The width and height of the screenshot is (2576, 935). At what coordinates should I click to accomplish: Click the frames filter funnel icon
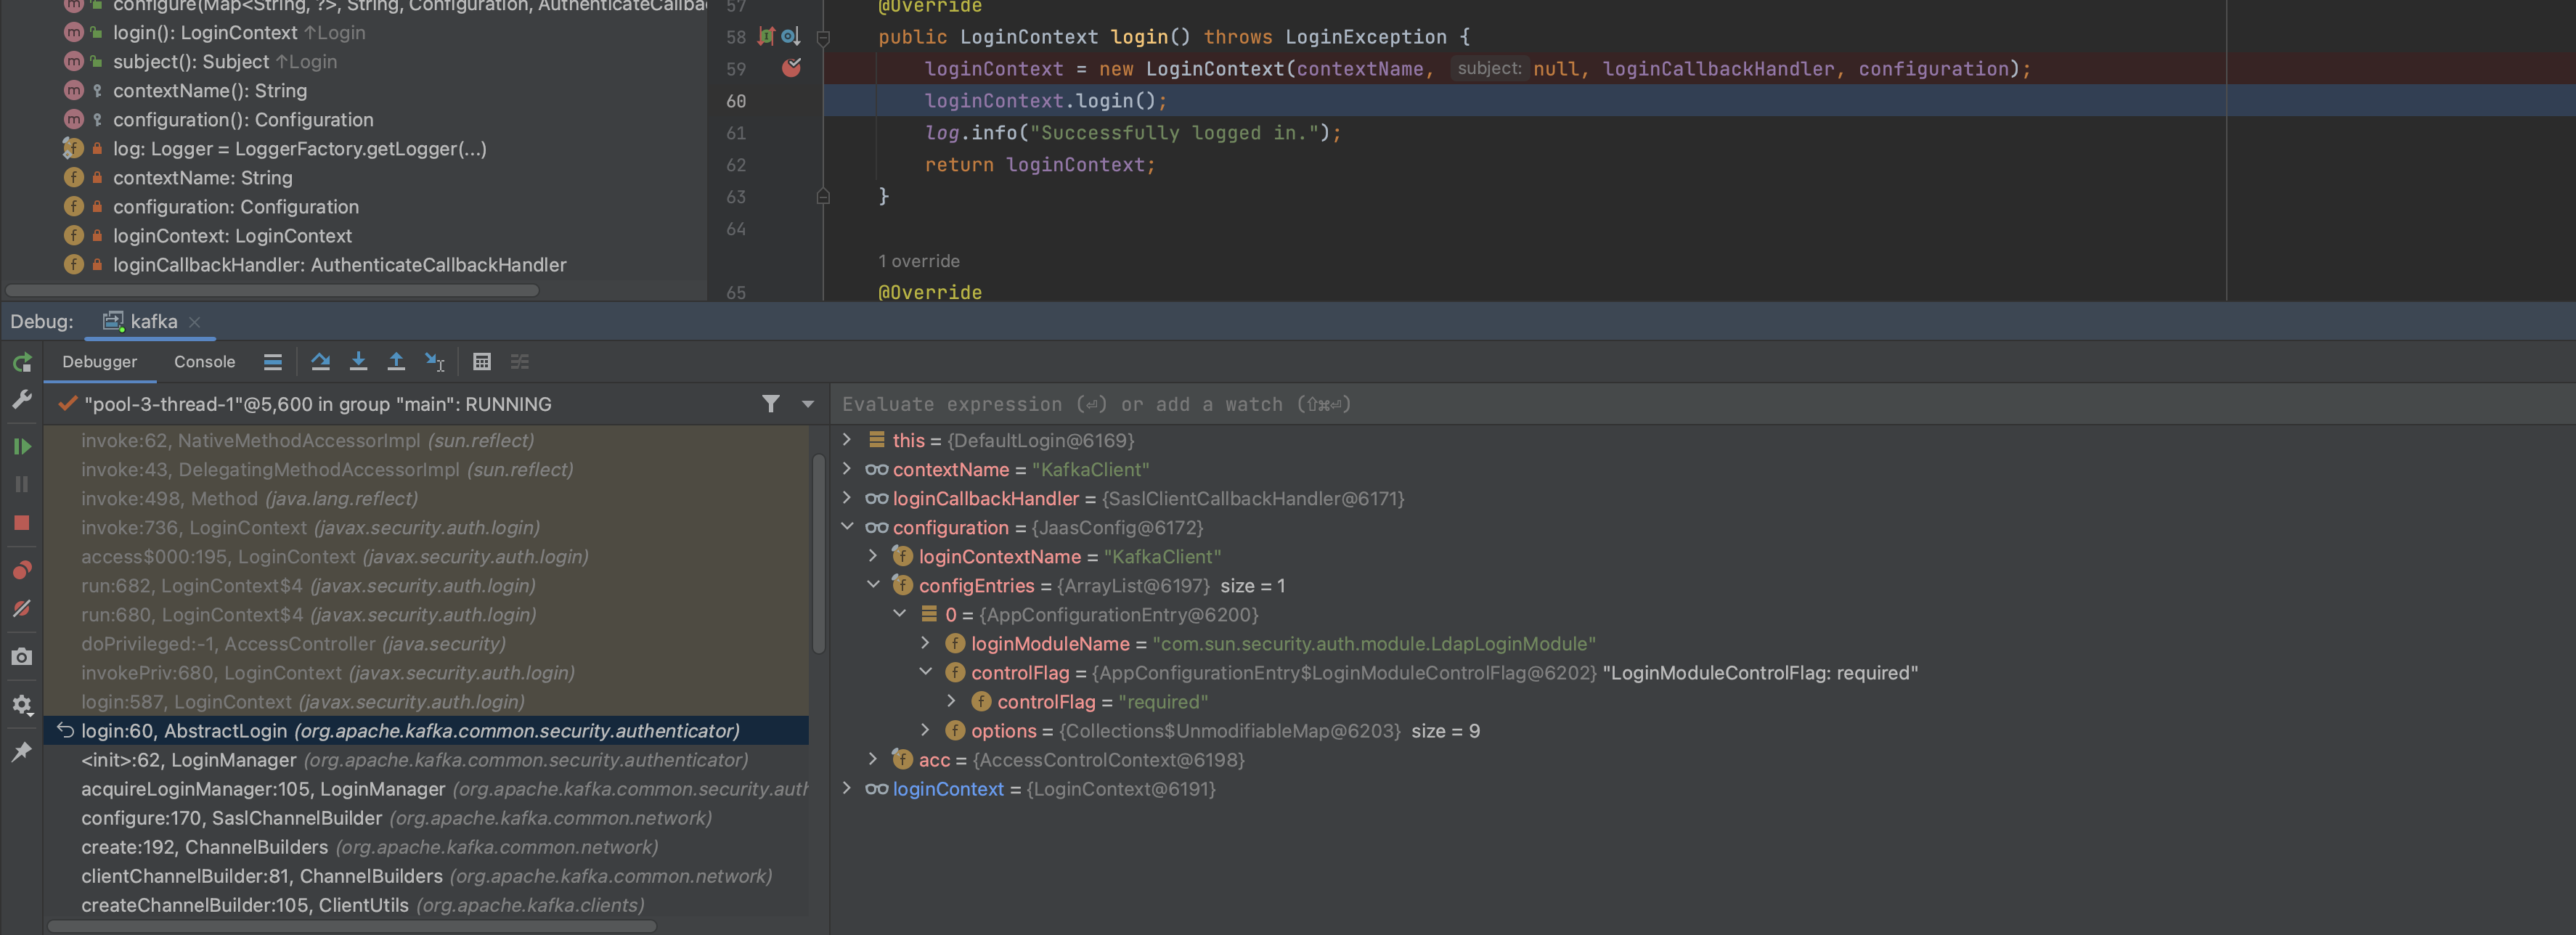[770, 404]
